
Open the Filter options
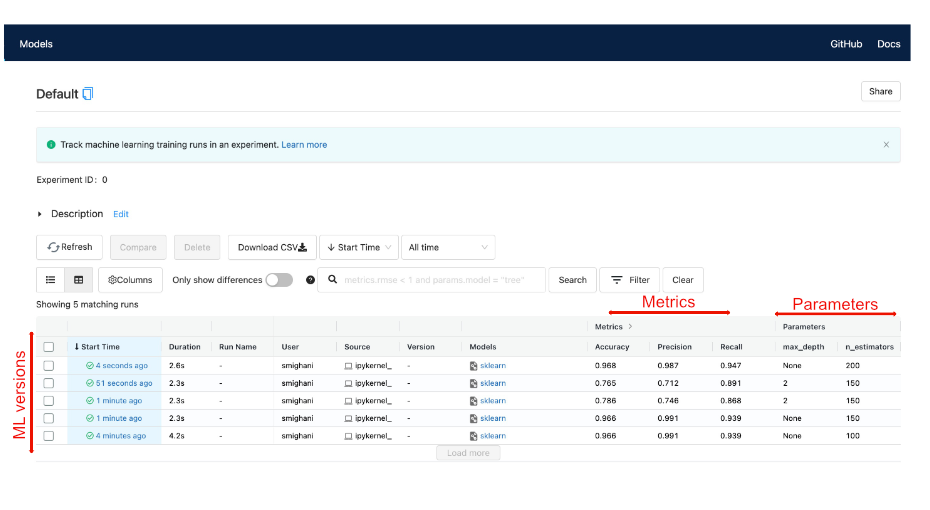[x=630, y=280]
